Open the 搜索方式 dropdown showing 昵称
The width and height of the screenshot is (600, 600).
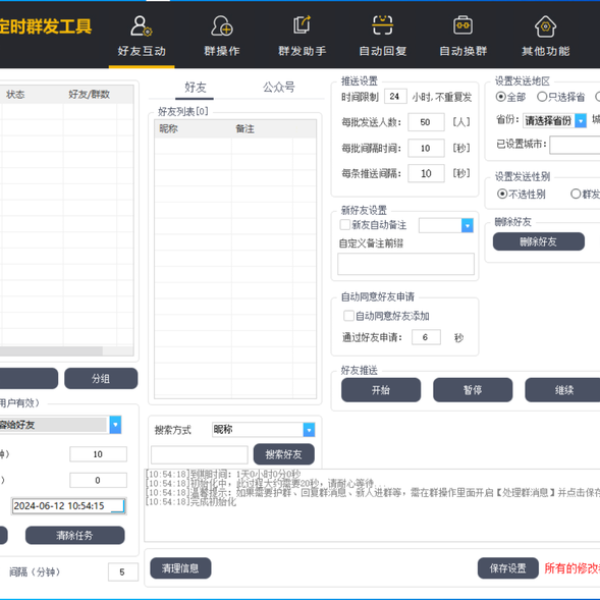point(308,429)
